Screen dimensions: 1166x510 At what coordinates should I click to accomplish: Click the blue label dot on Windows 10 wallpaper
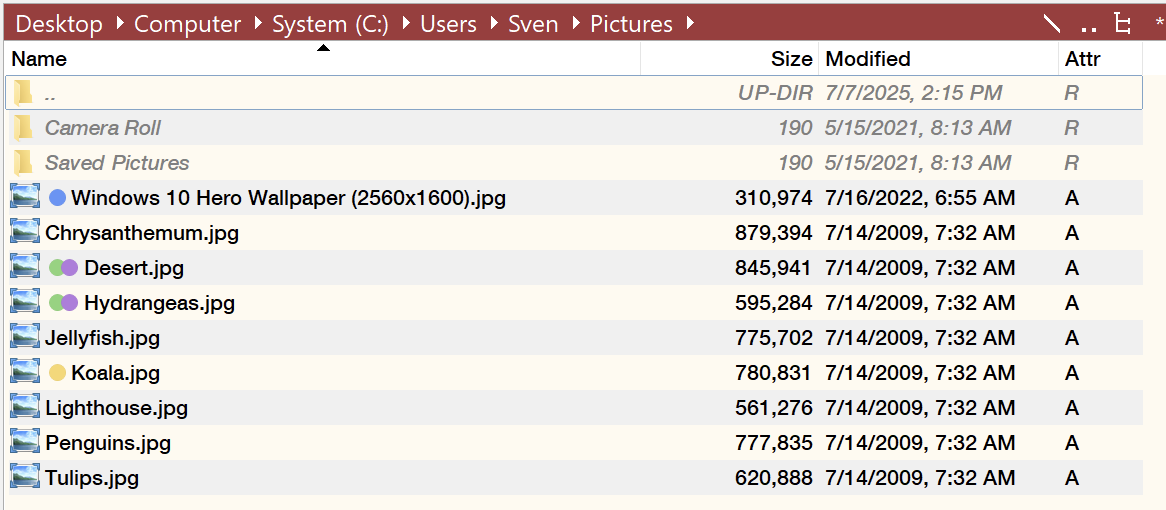point(57,198)
